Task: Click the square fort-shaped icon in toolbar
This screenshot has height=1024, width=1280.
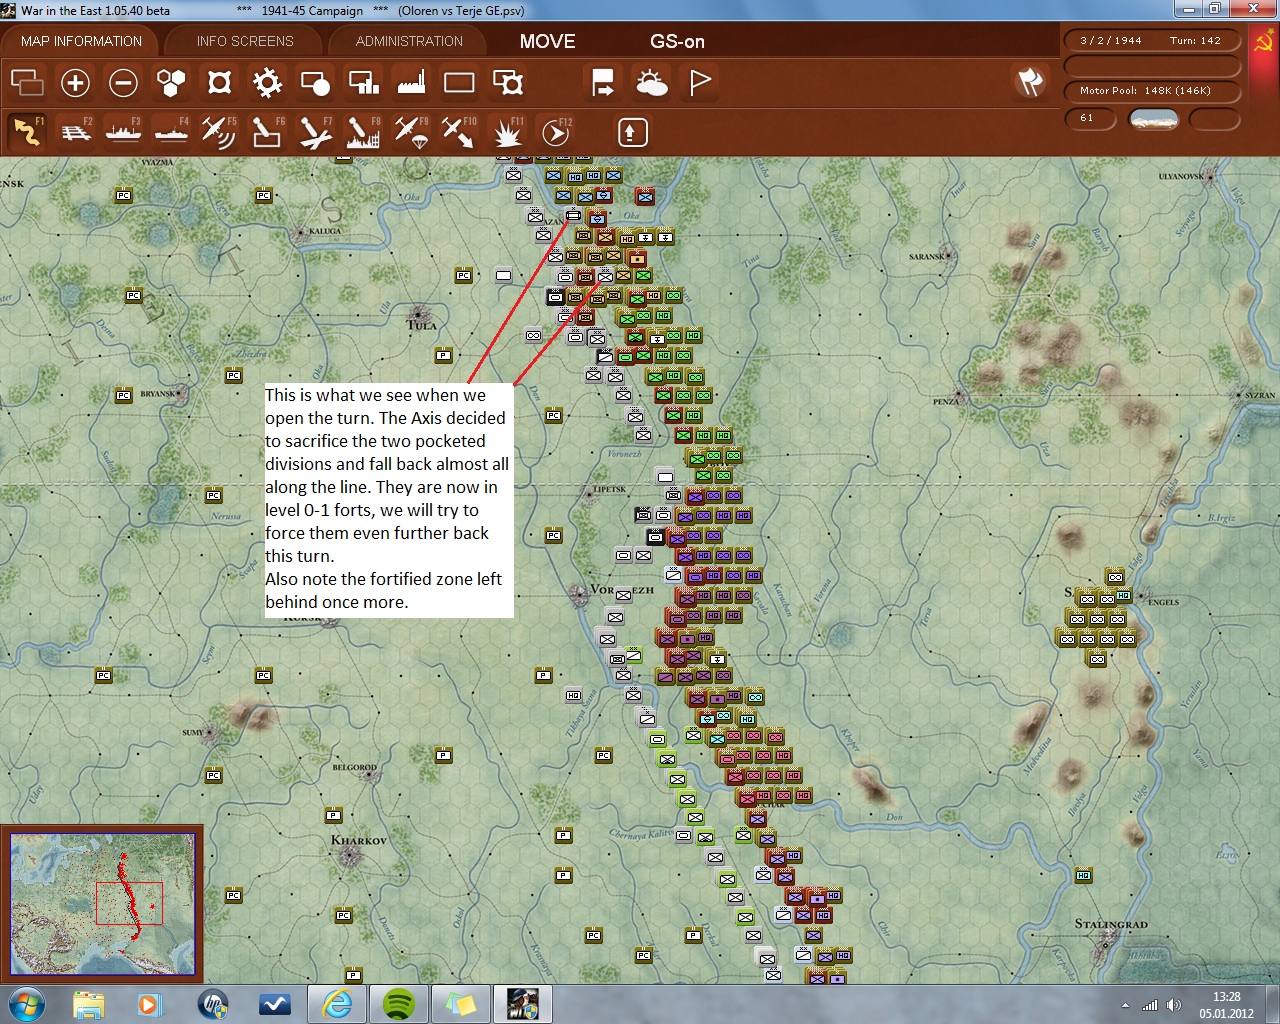Action: [x=219, y=82]
